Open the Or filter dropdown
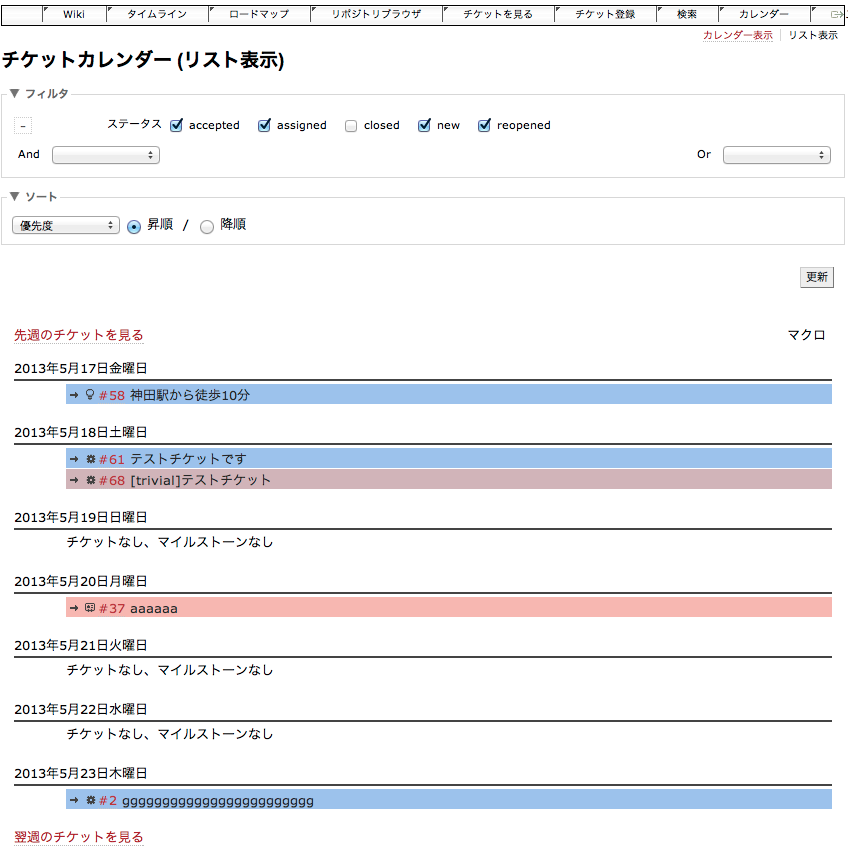The height and width of the screenshot is (853, 848). (x=776, y=155)
